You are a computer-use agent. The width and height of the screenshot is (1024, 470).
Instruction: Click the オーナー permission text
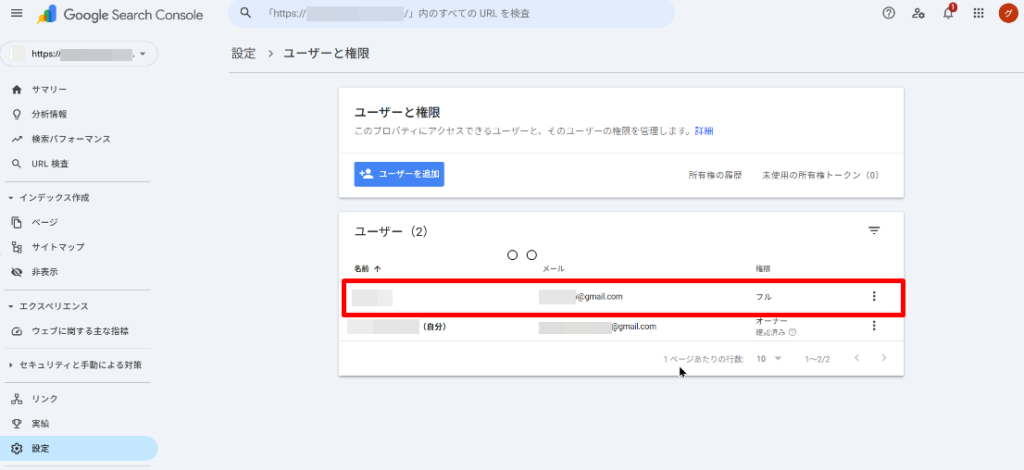tap(771, 321)
